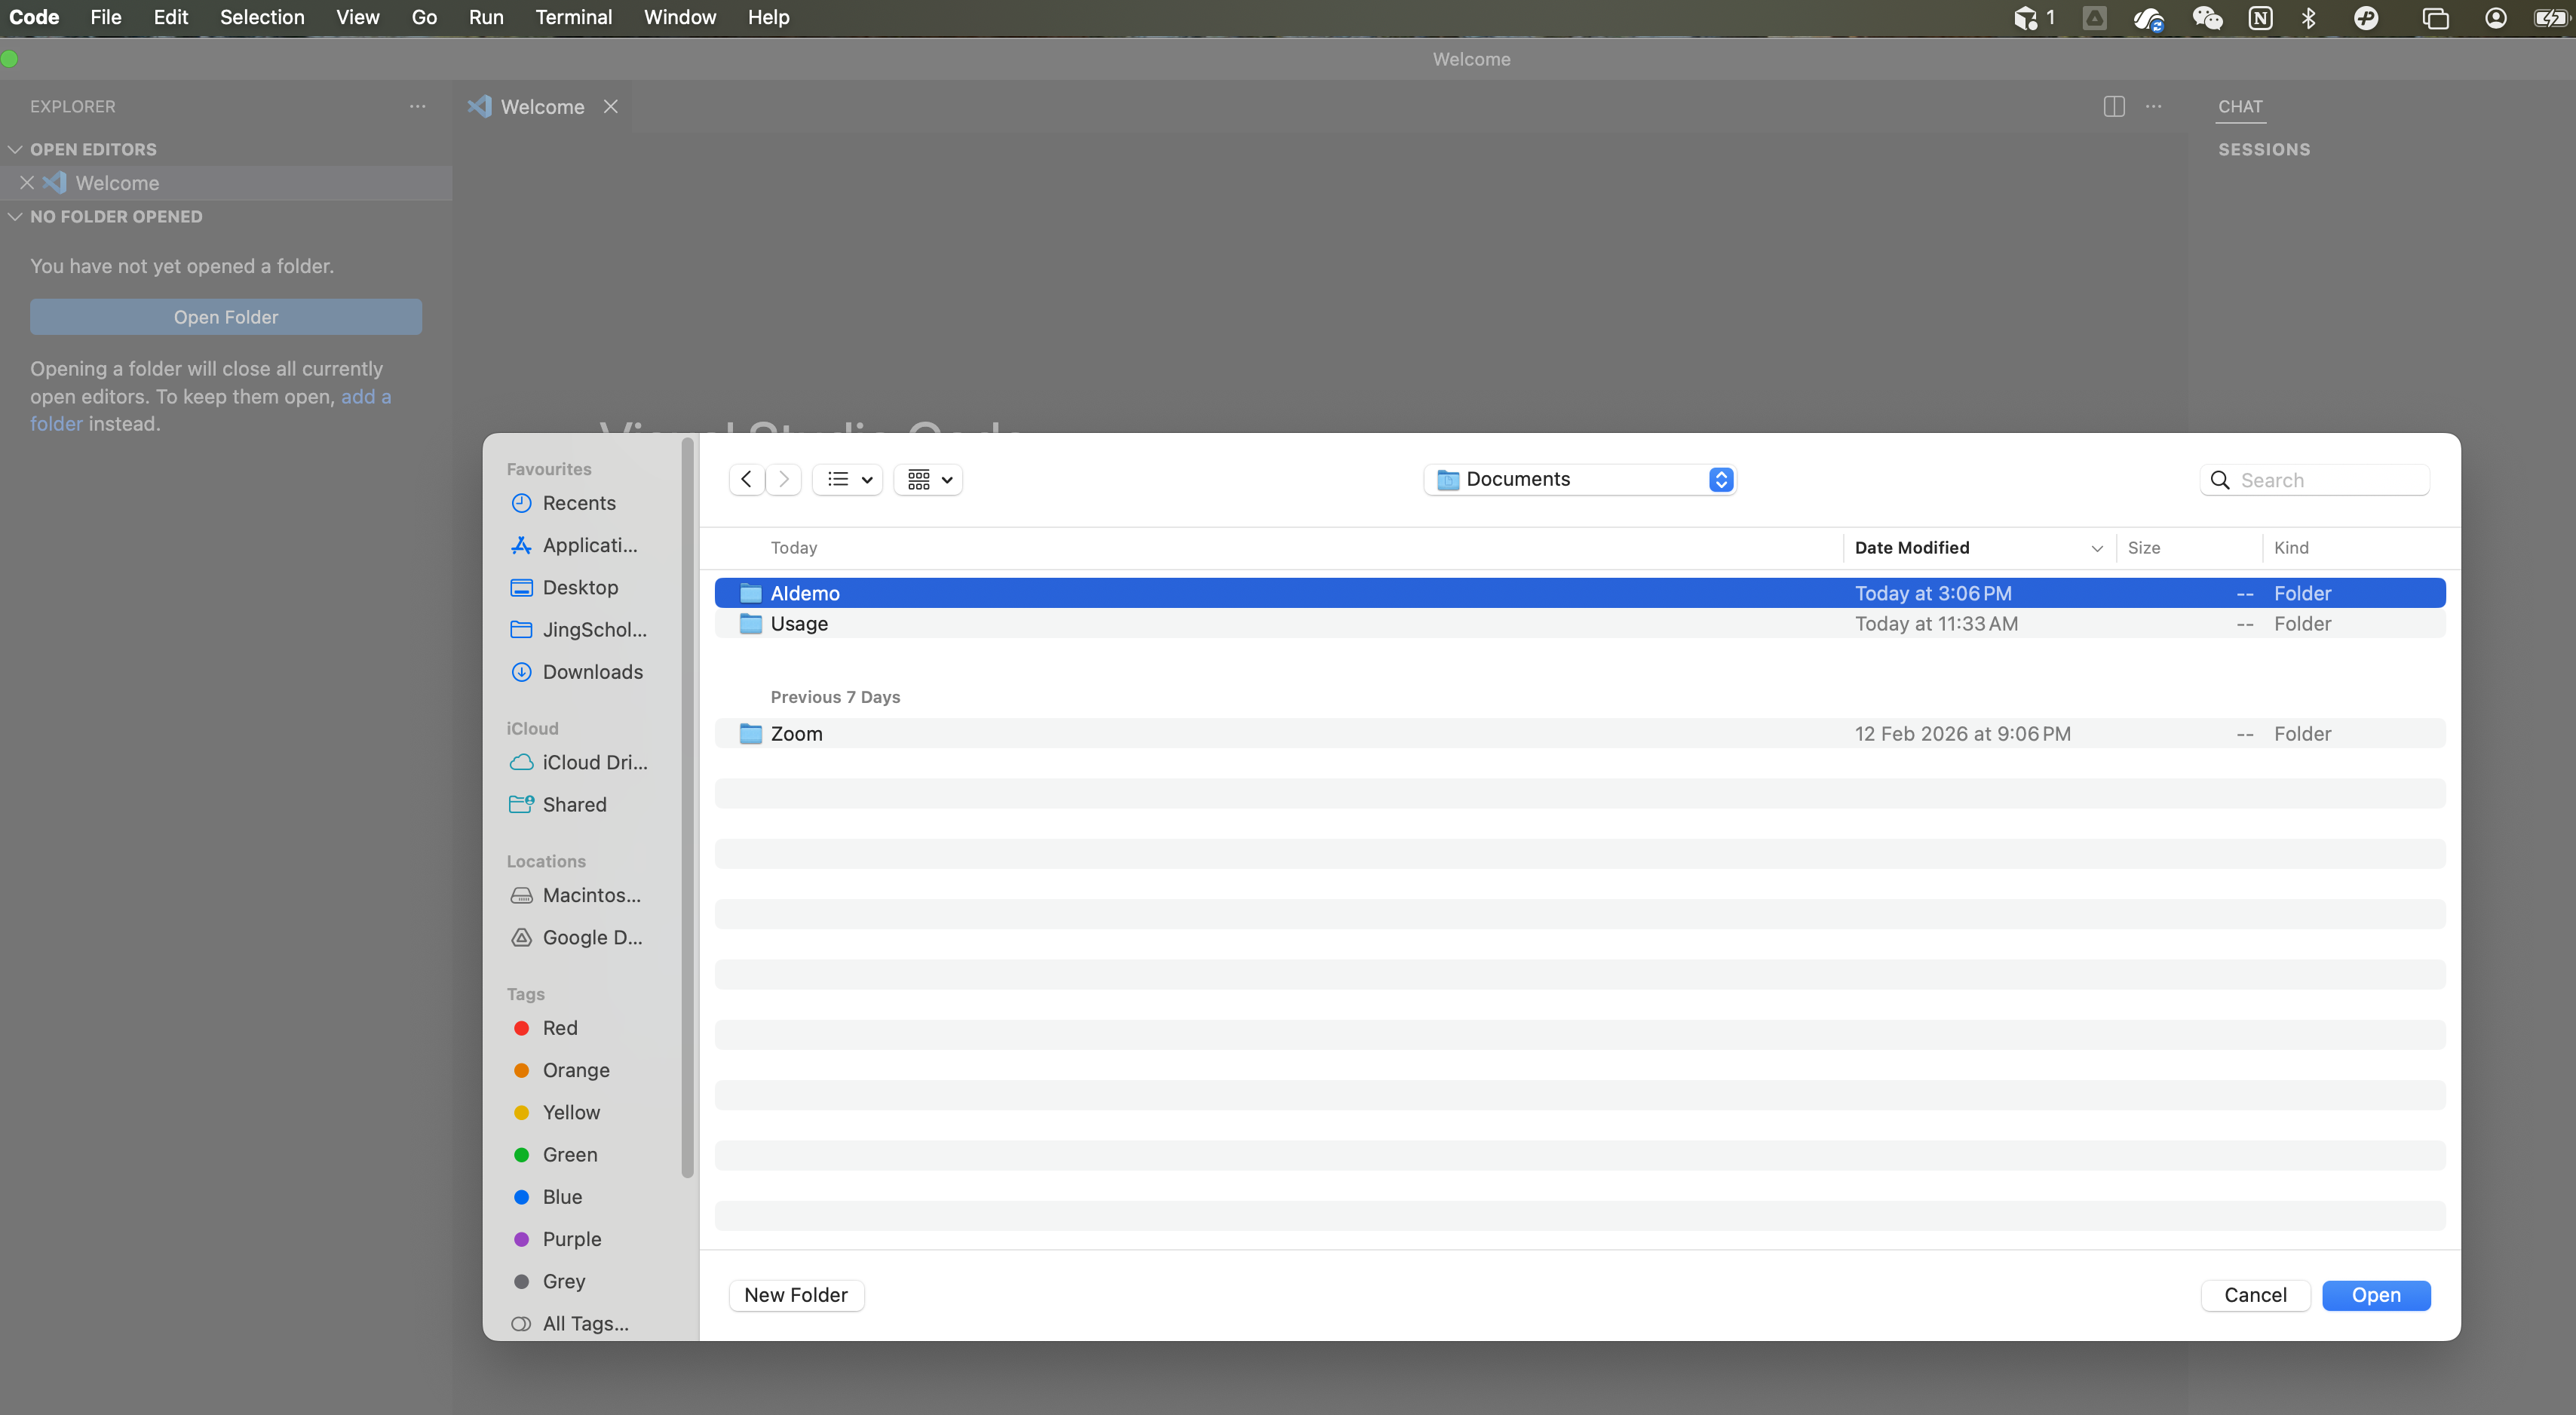
Task: Open the Go menu
Action: (424, 17)
